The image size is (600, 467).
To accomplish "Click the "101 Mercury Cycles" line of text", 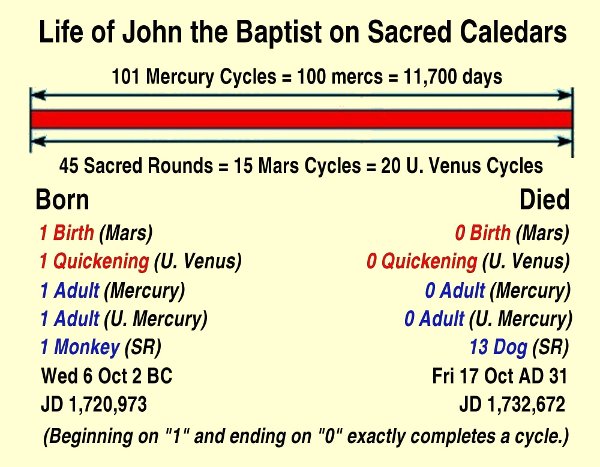I will (301, 74).
